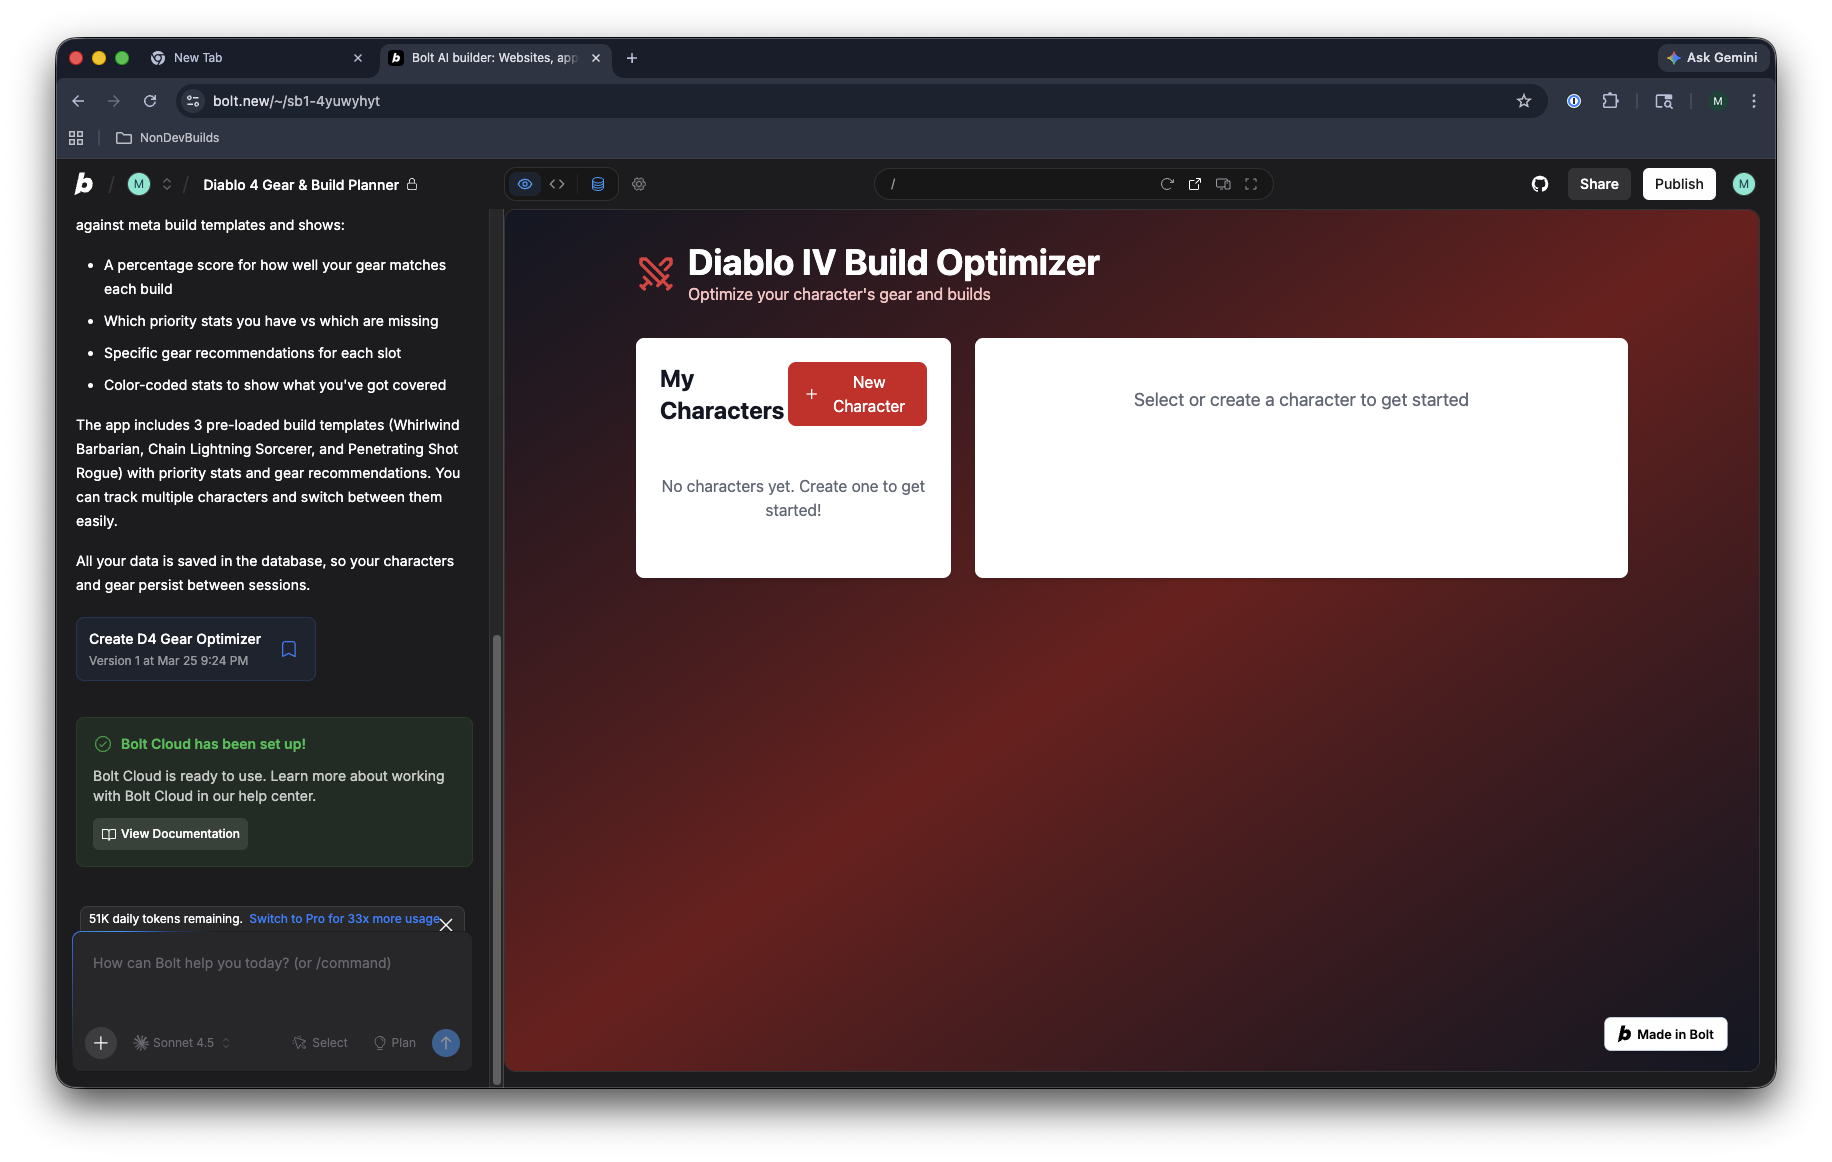Viewport: 1832px width, 1162px height.
Task: Switch to the Bolt AI builder browser tab
Action: tap(490, 58)
